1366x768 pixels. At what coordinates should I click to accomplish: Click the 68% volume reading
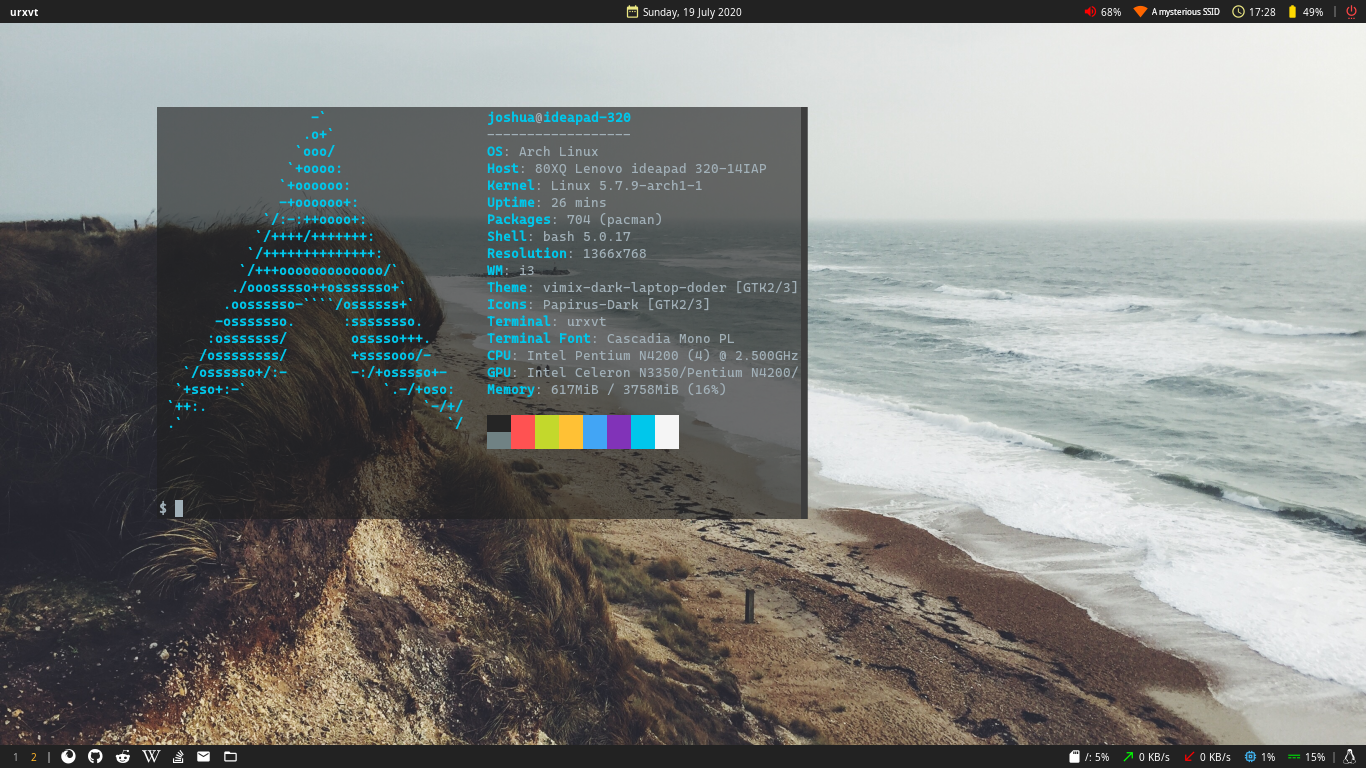point(1111,12)
